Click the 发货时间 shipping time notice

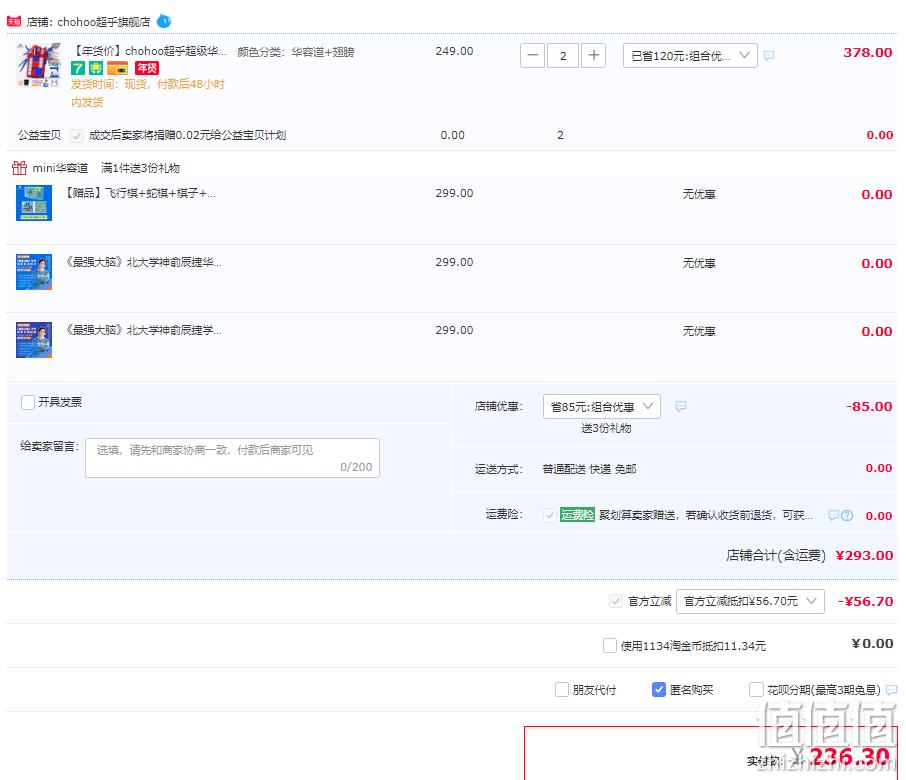[147, 93]
